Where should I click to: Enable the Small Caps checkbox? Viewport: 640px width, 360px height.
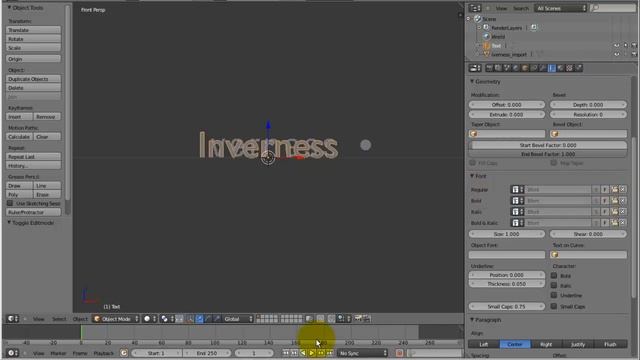point(554,306)
